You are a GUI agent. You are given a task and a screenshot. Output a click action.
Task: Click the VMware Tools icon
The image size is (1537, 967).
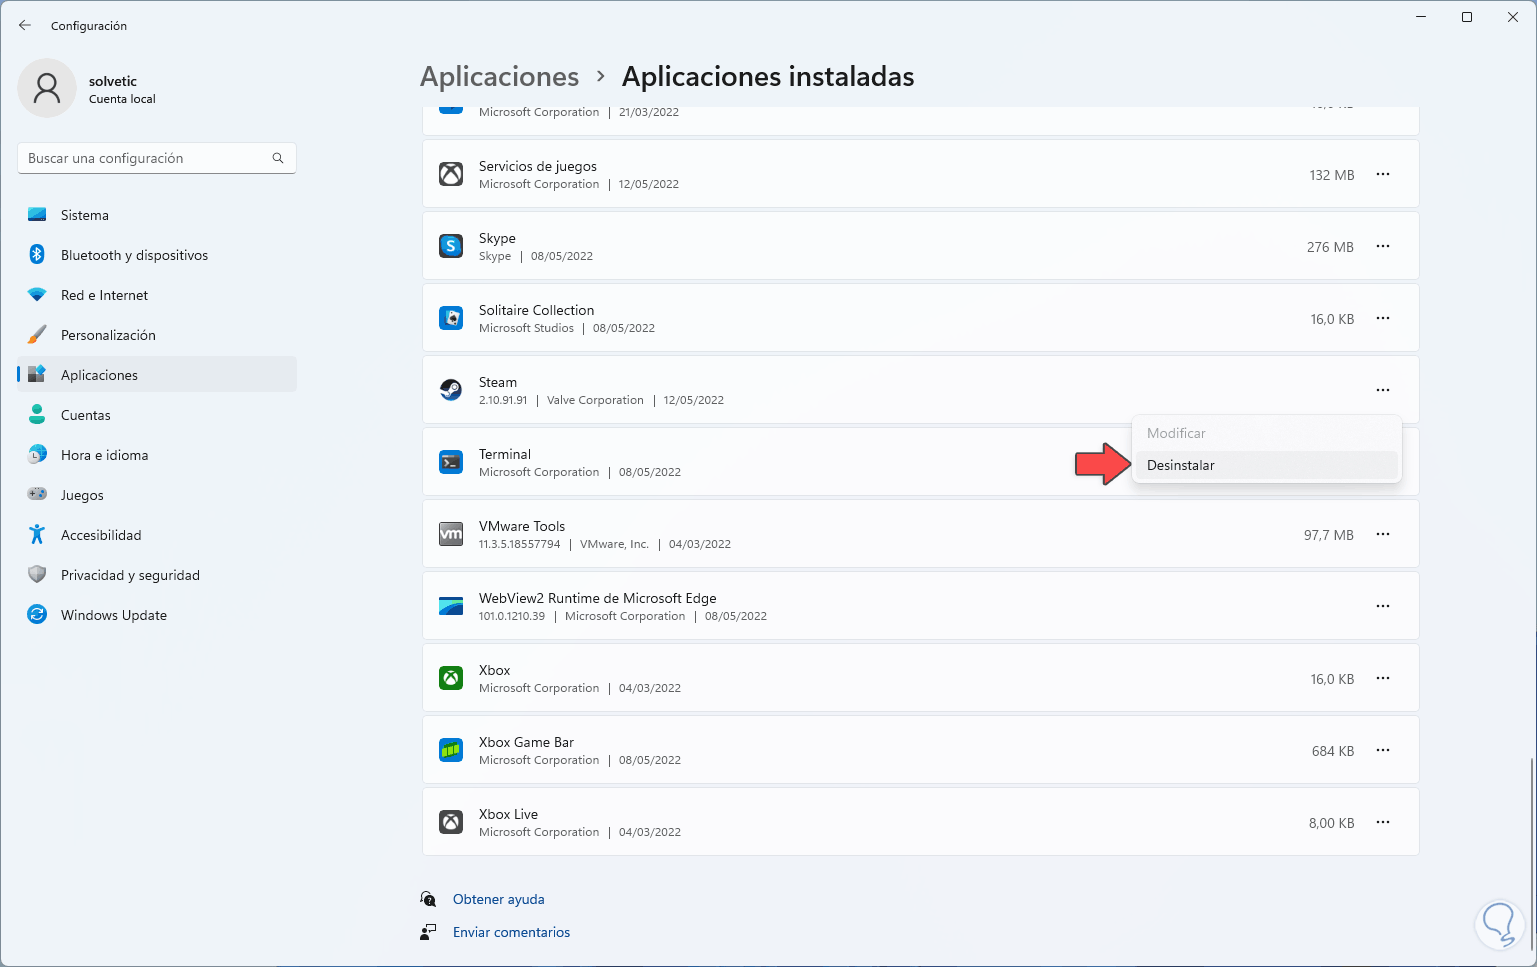click(x=451, y=534)
